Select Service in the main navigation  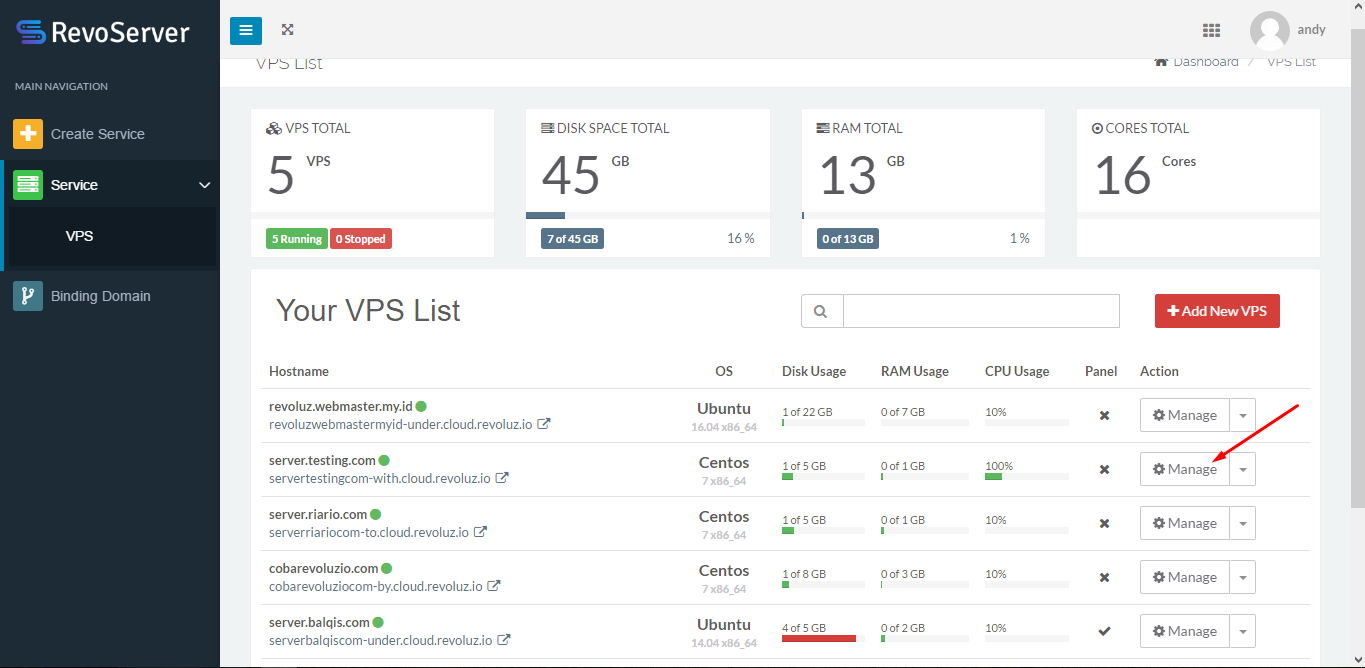coord(110,185)
